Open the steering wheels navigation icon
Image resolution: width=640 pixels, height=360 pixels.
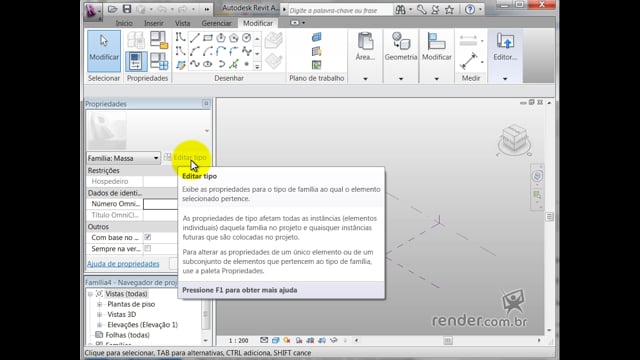pyautogui.click(x=537, y=176)
